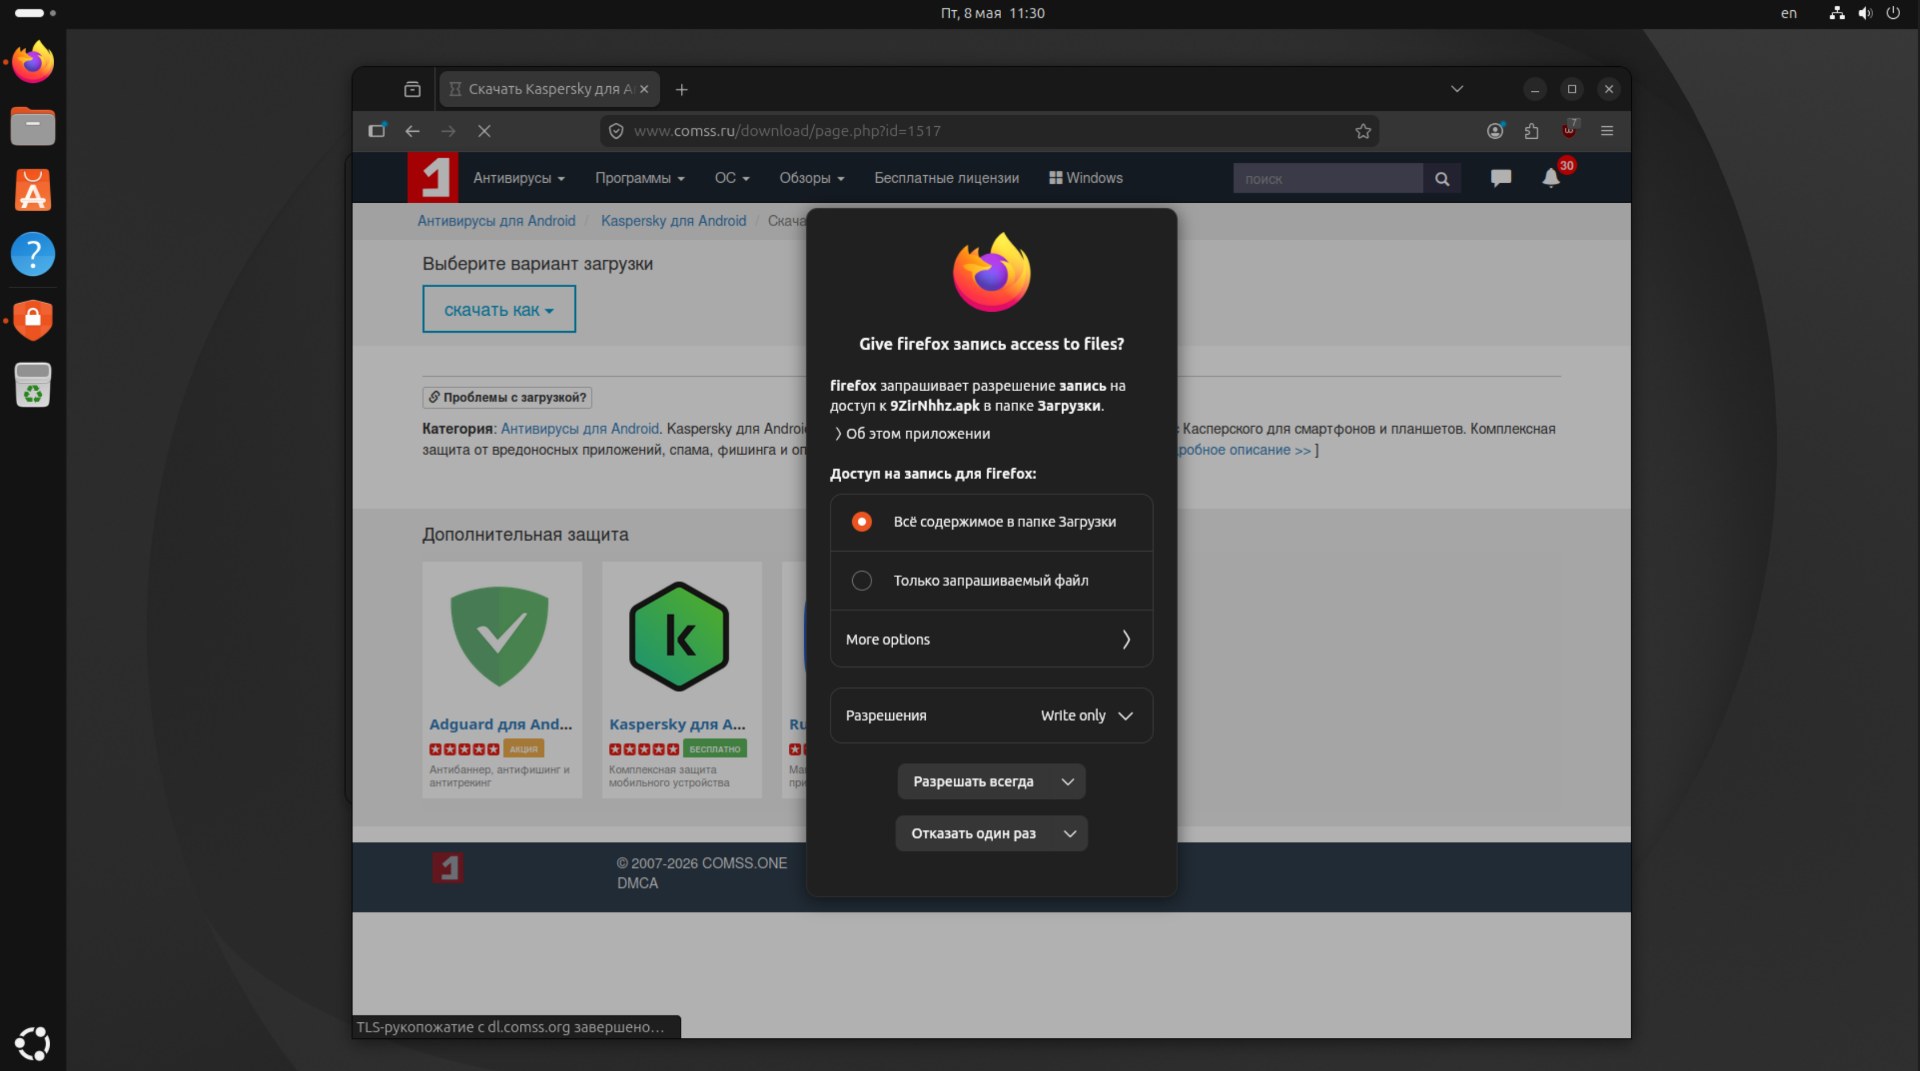Click the site search field

point(1328,178)
